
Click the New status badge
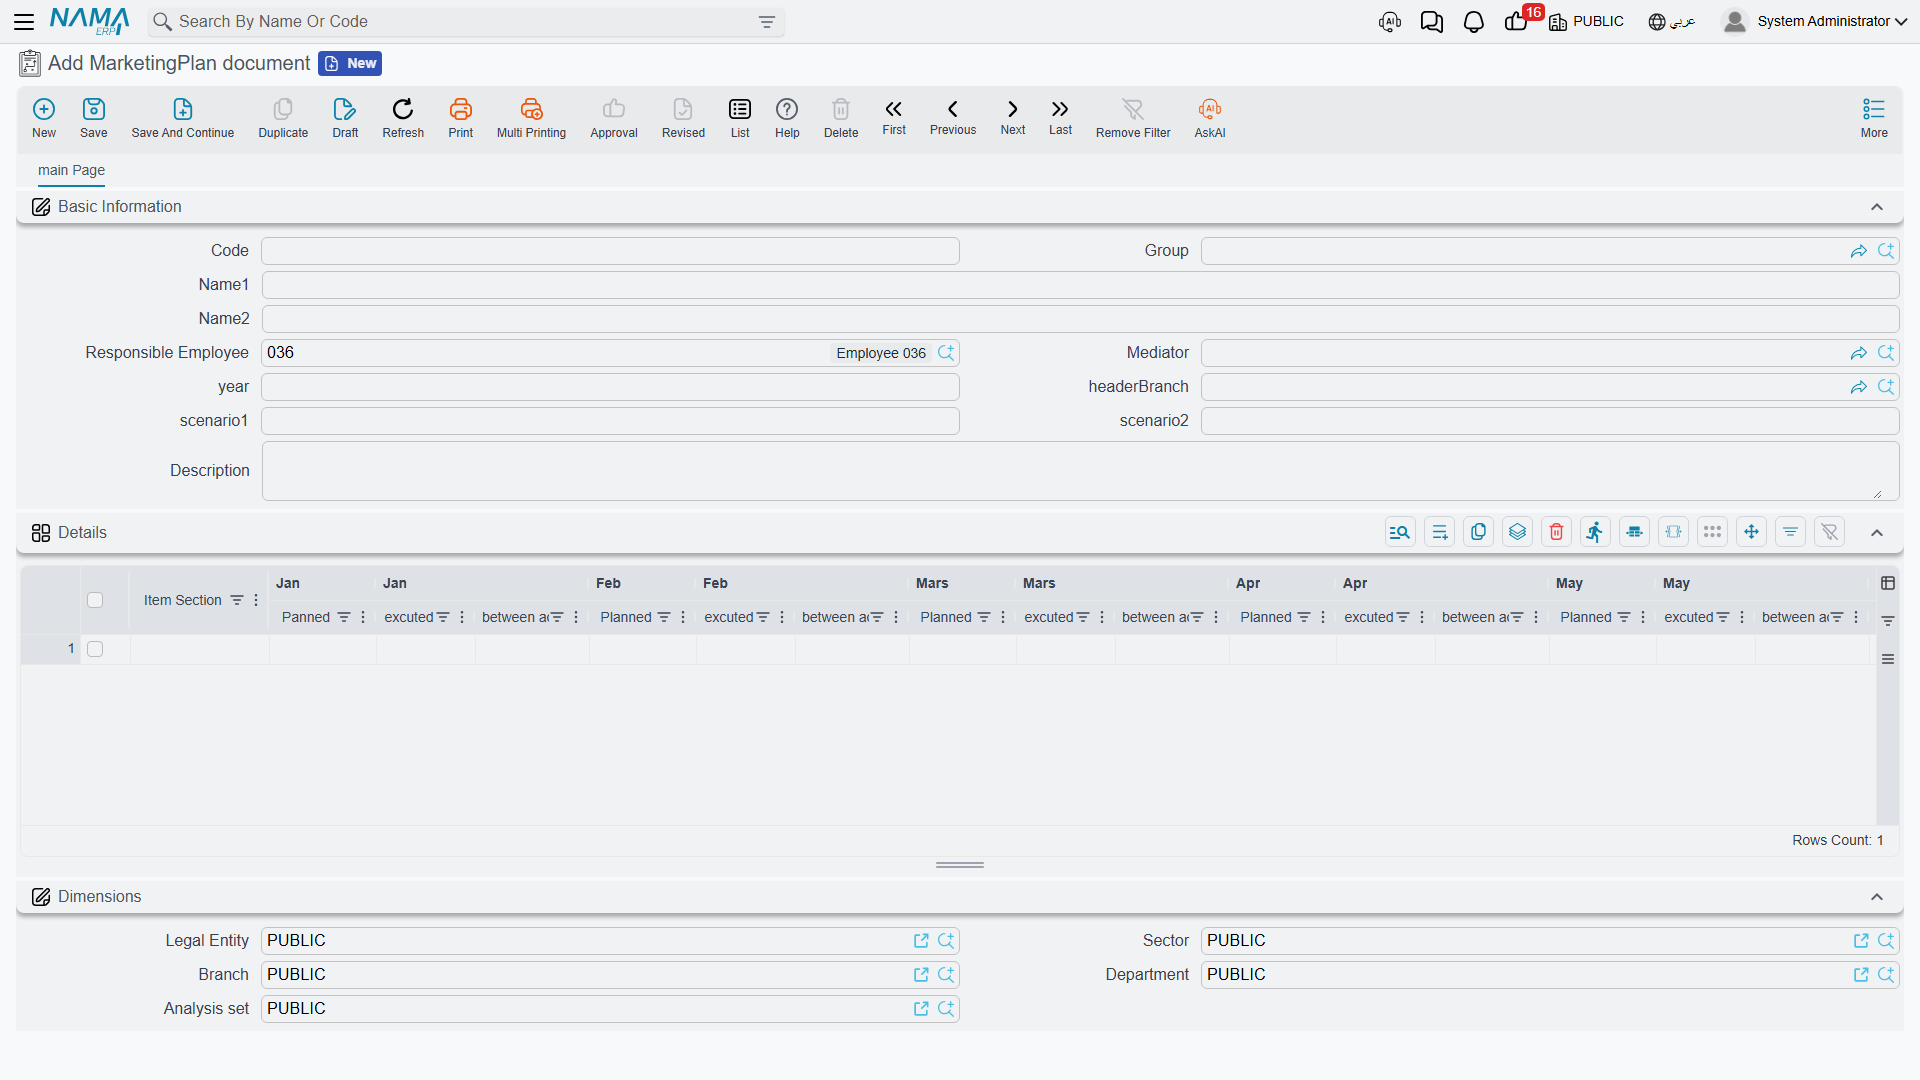point(350,63)
